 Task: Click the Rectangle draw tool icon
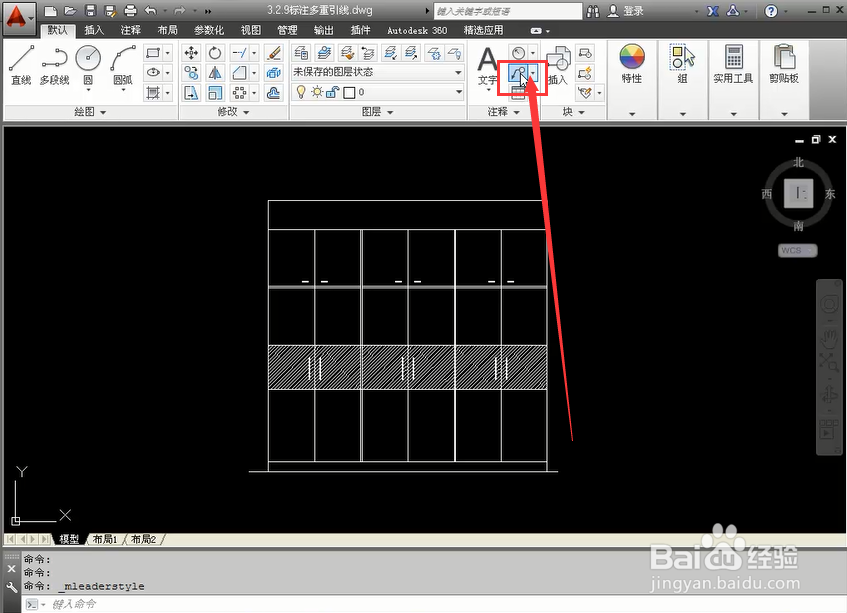coord(153,53)
